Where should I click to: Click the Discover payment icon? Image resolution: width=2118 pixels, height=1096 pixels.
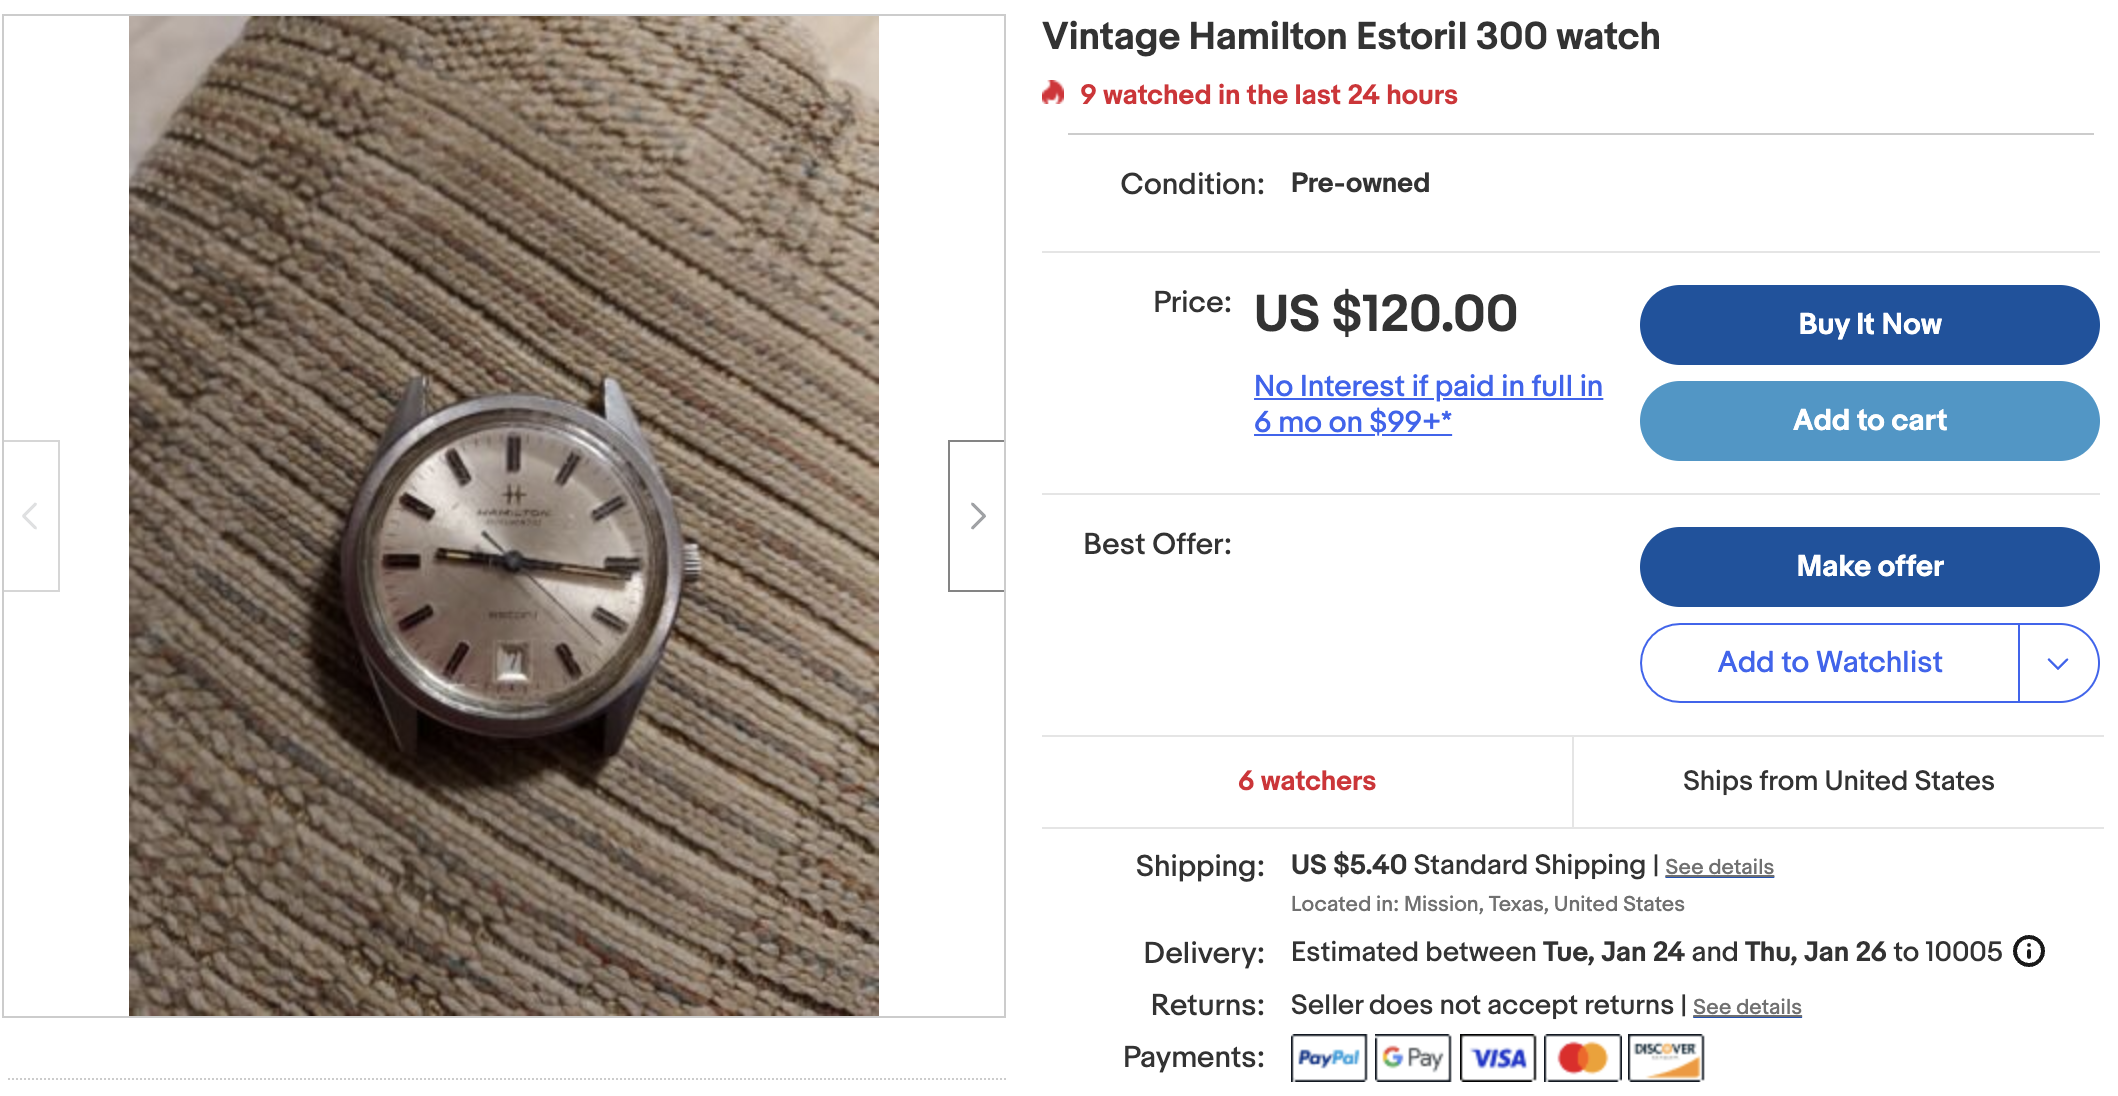[x=1665, y=1058]
